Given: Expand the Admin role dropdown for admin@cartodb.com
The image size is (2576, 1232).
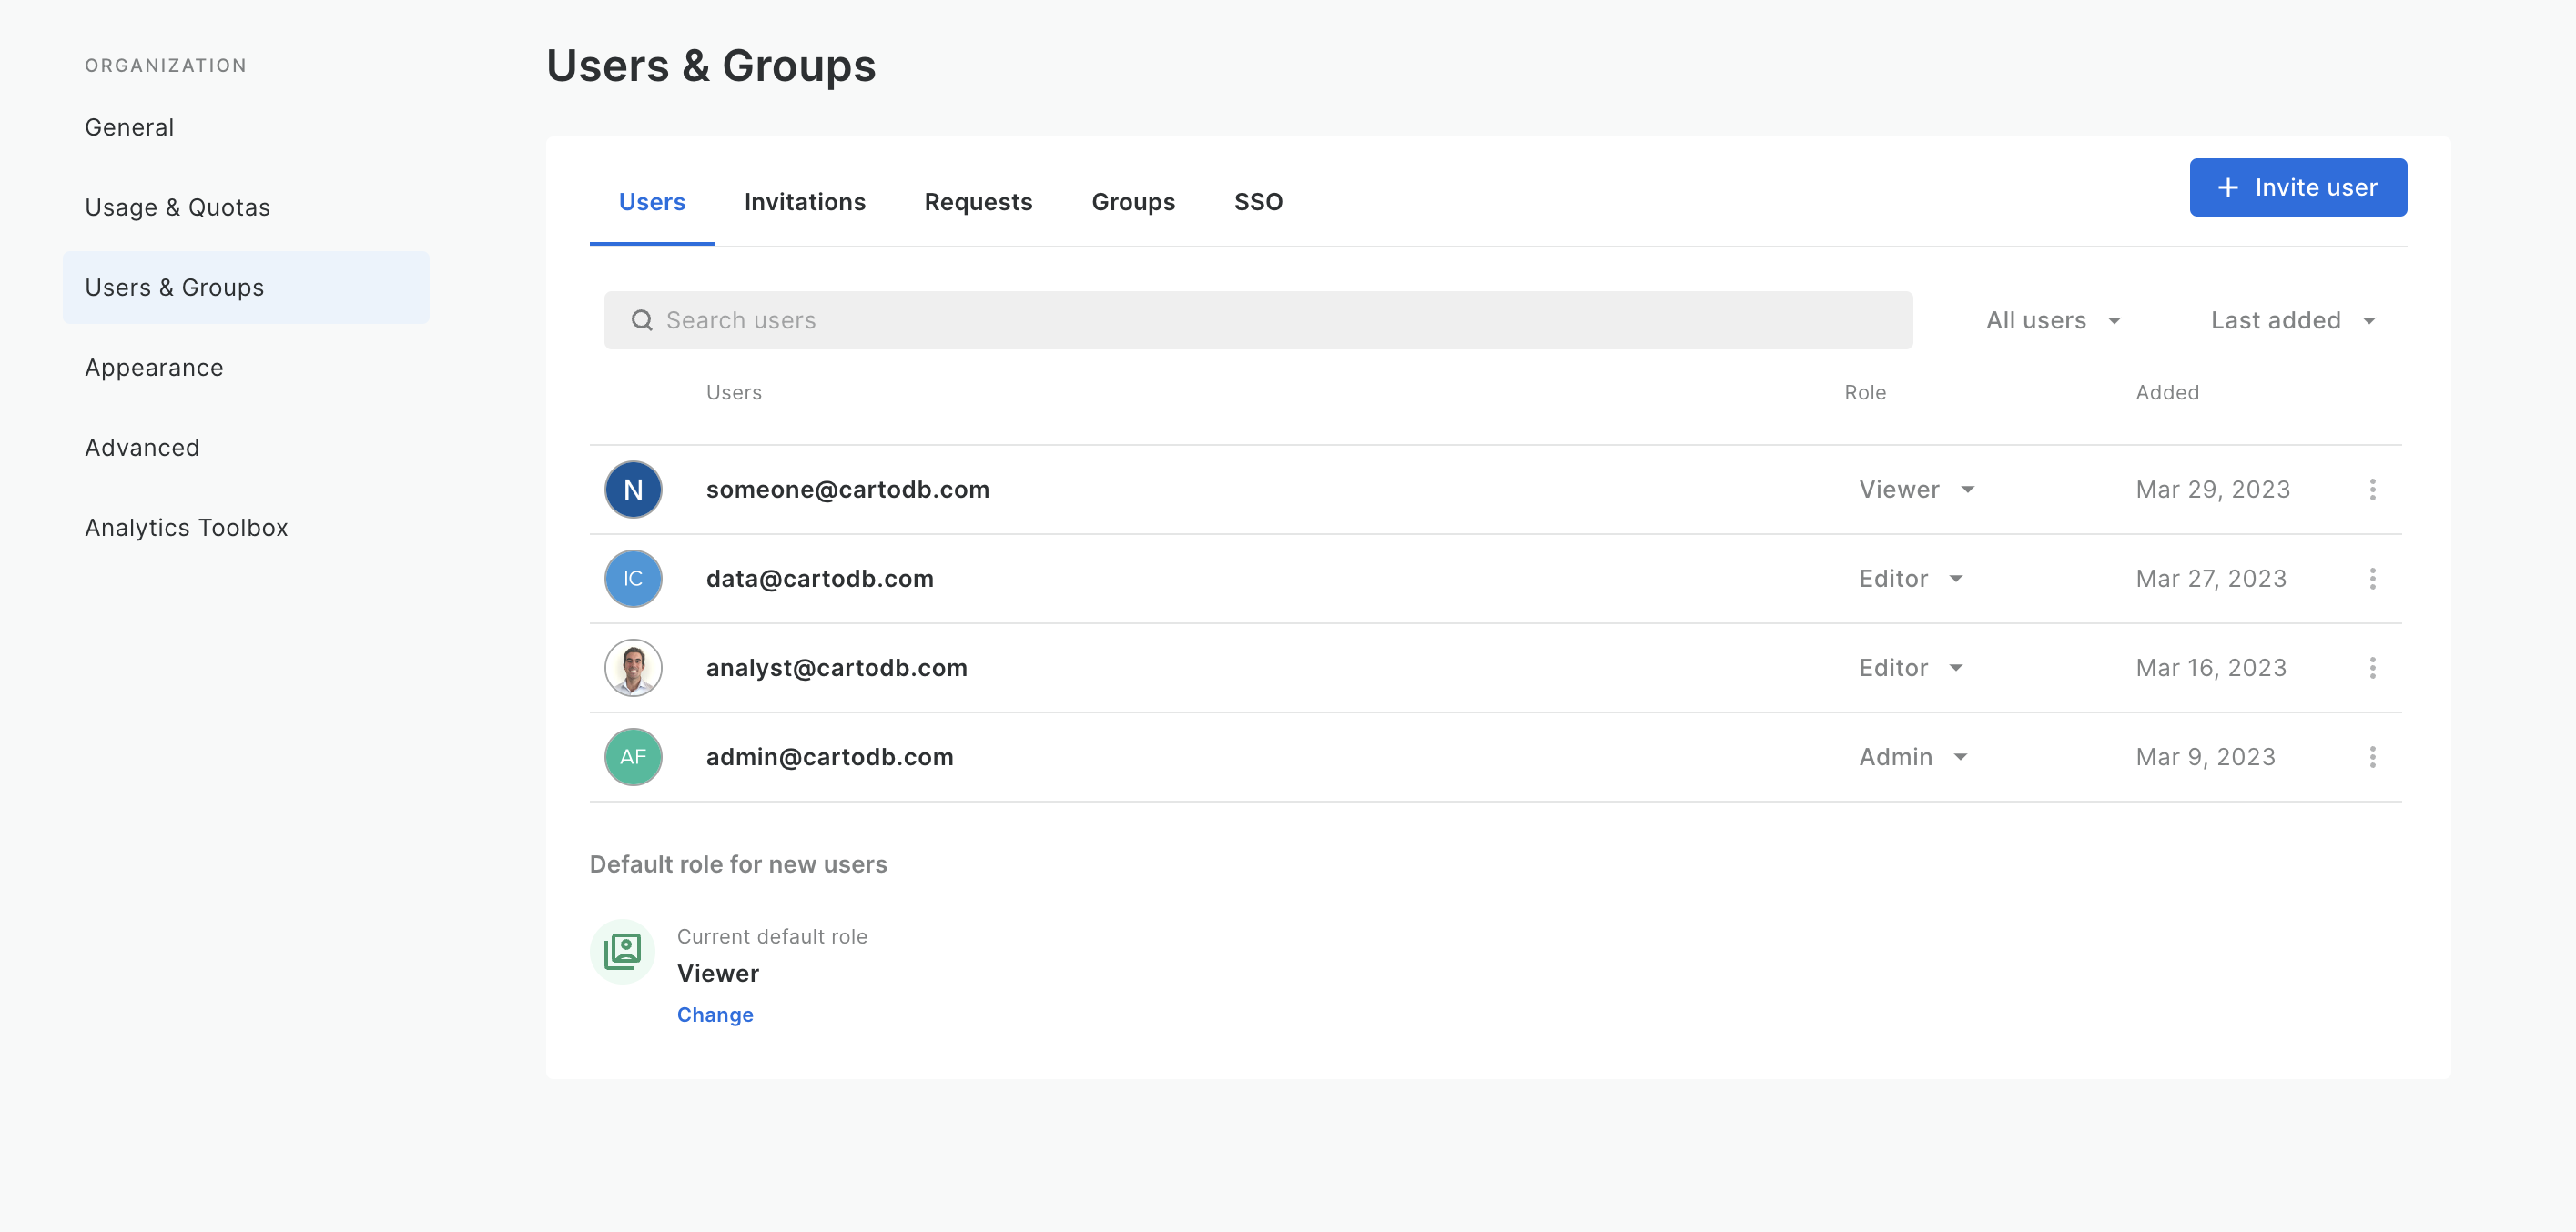Looking at the screenshot, I should [x=1913, y=756].
